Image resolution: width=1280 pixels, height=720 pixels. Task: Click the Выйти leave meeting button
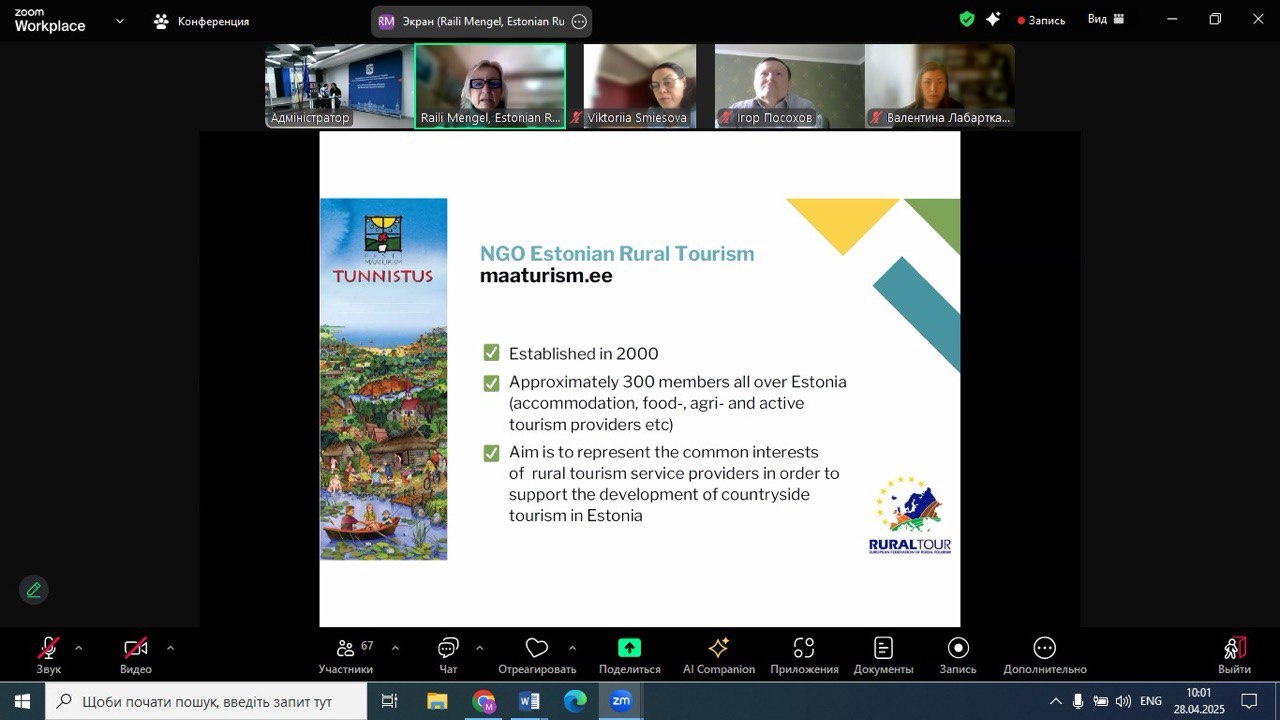[x=1234, y=655]
